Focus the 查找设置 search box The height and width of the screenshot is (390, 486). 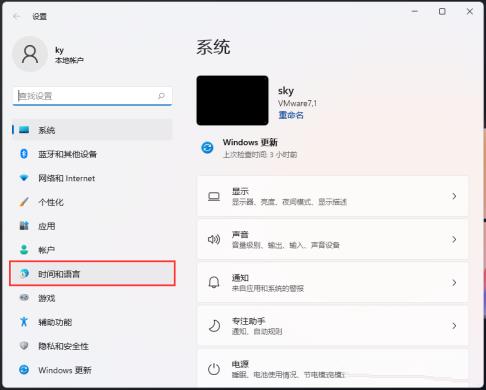pyautogui.click(x=92, y=96)
